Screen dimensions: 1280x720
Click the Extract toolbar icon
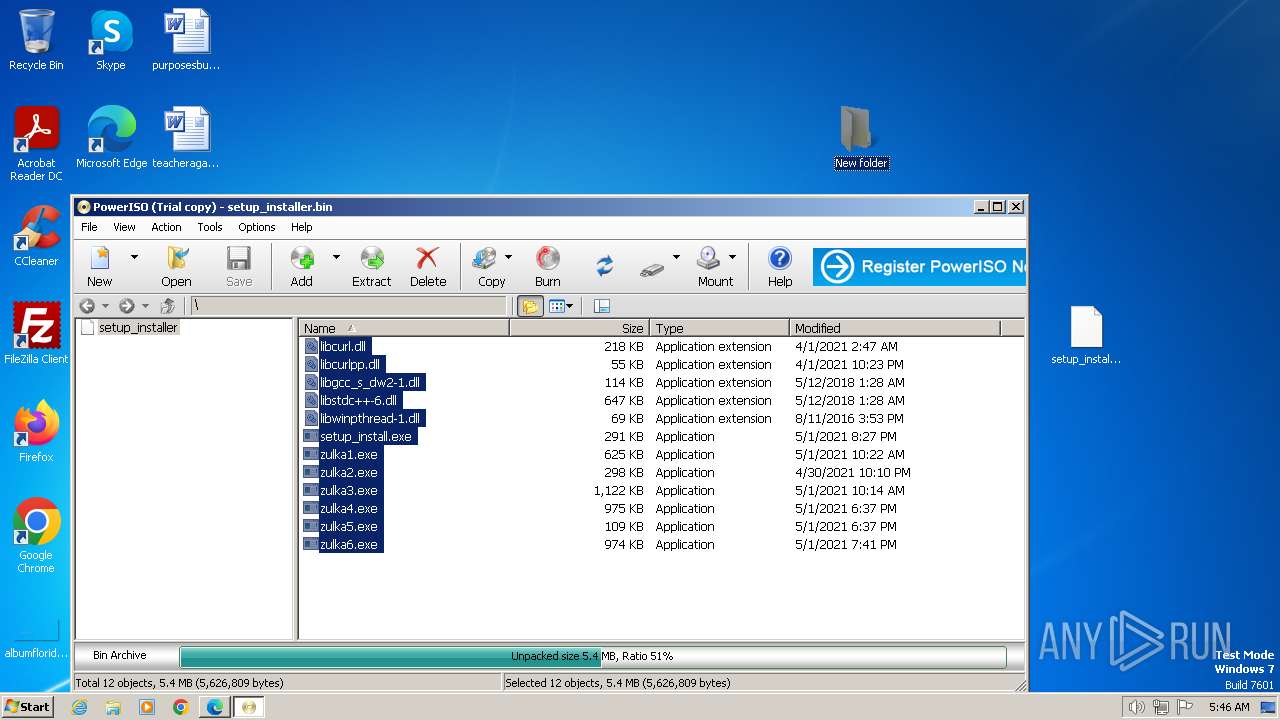pyautogui.click(x=372, y=266)
